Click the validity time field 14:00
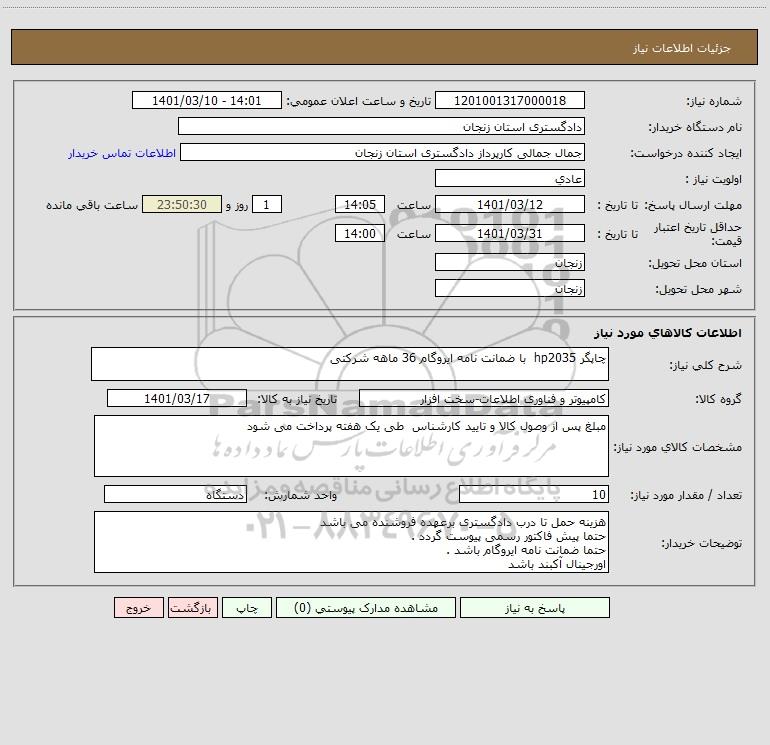The height and width of the screenshot is (745, 770). pos(359,233)
